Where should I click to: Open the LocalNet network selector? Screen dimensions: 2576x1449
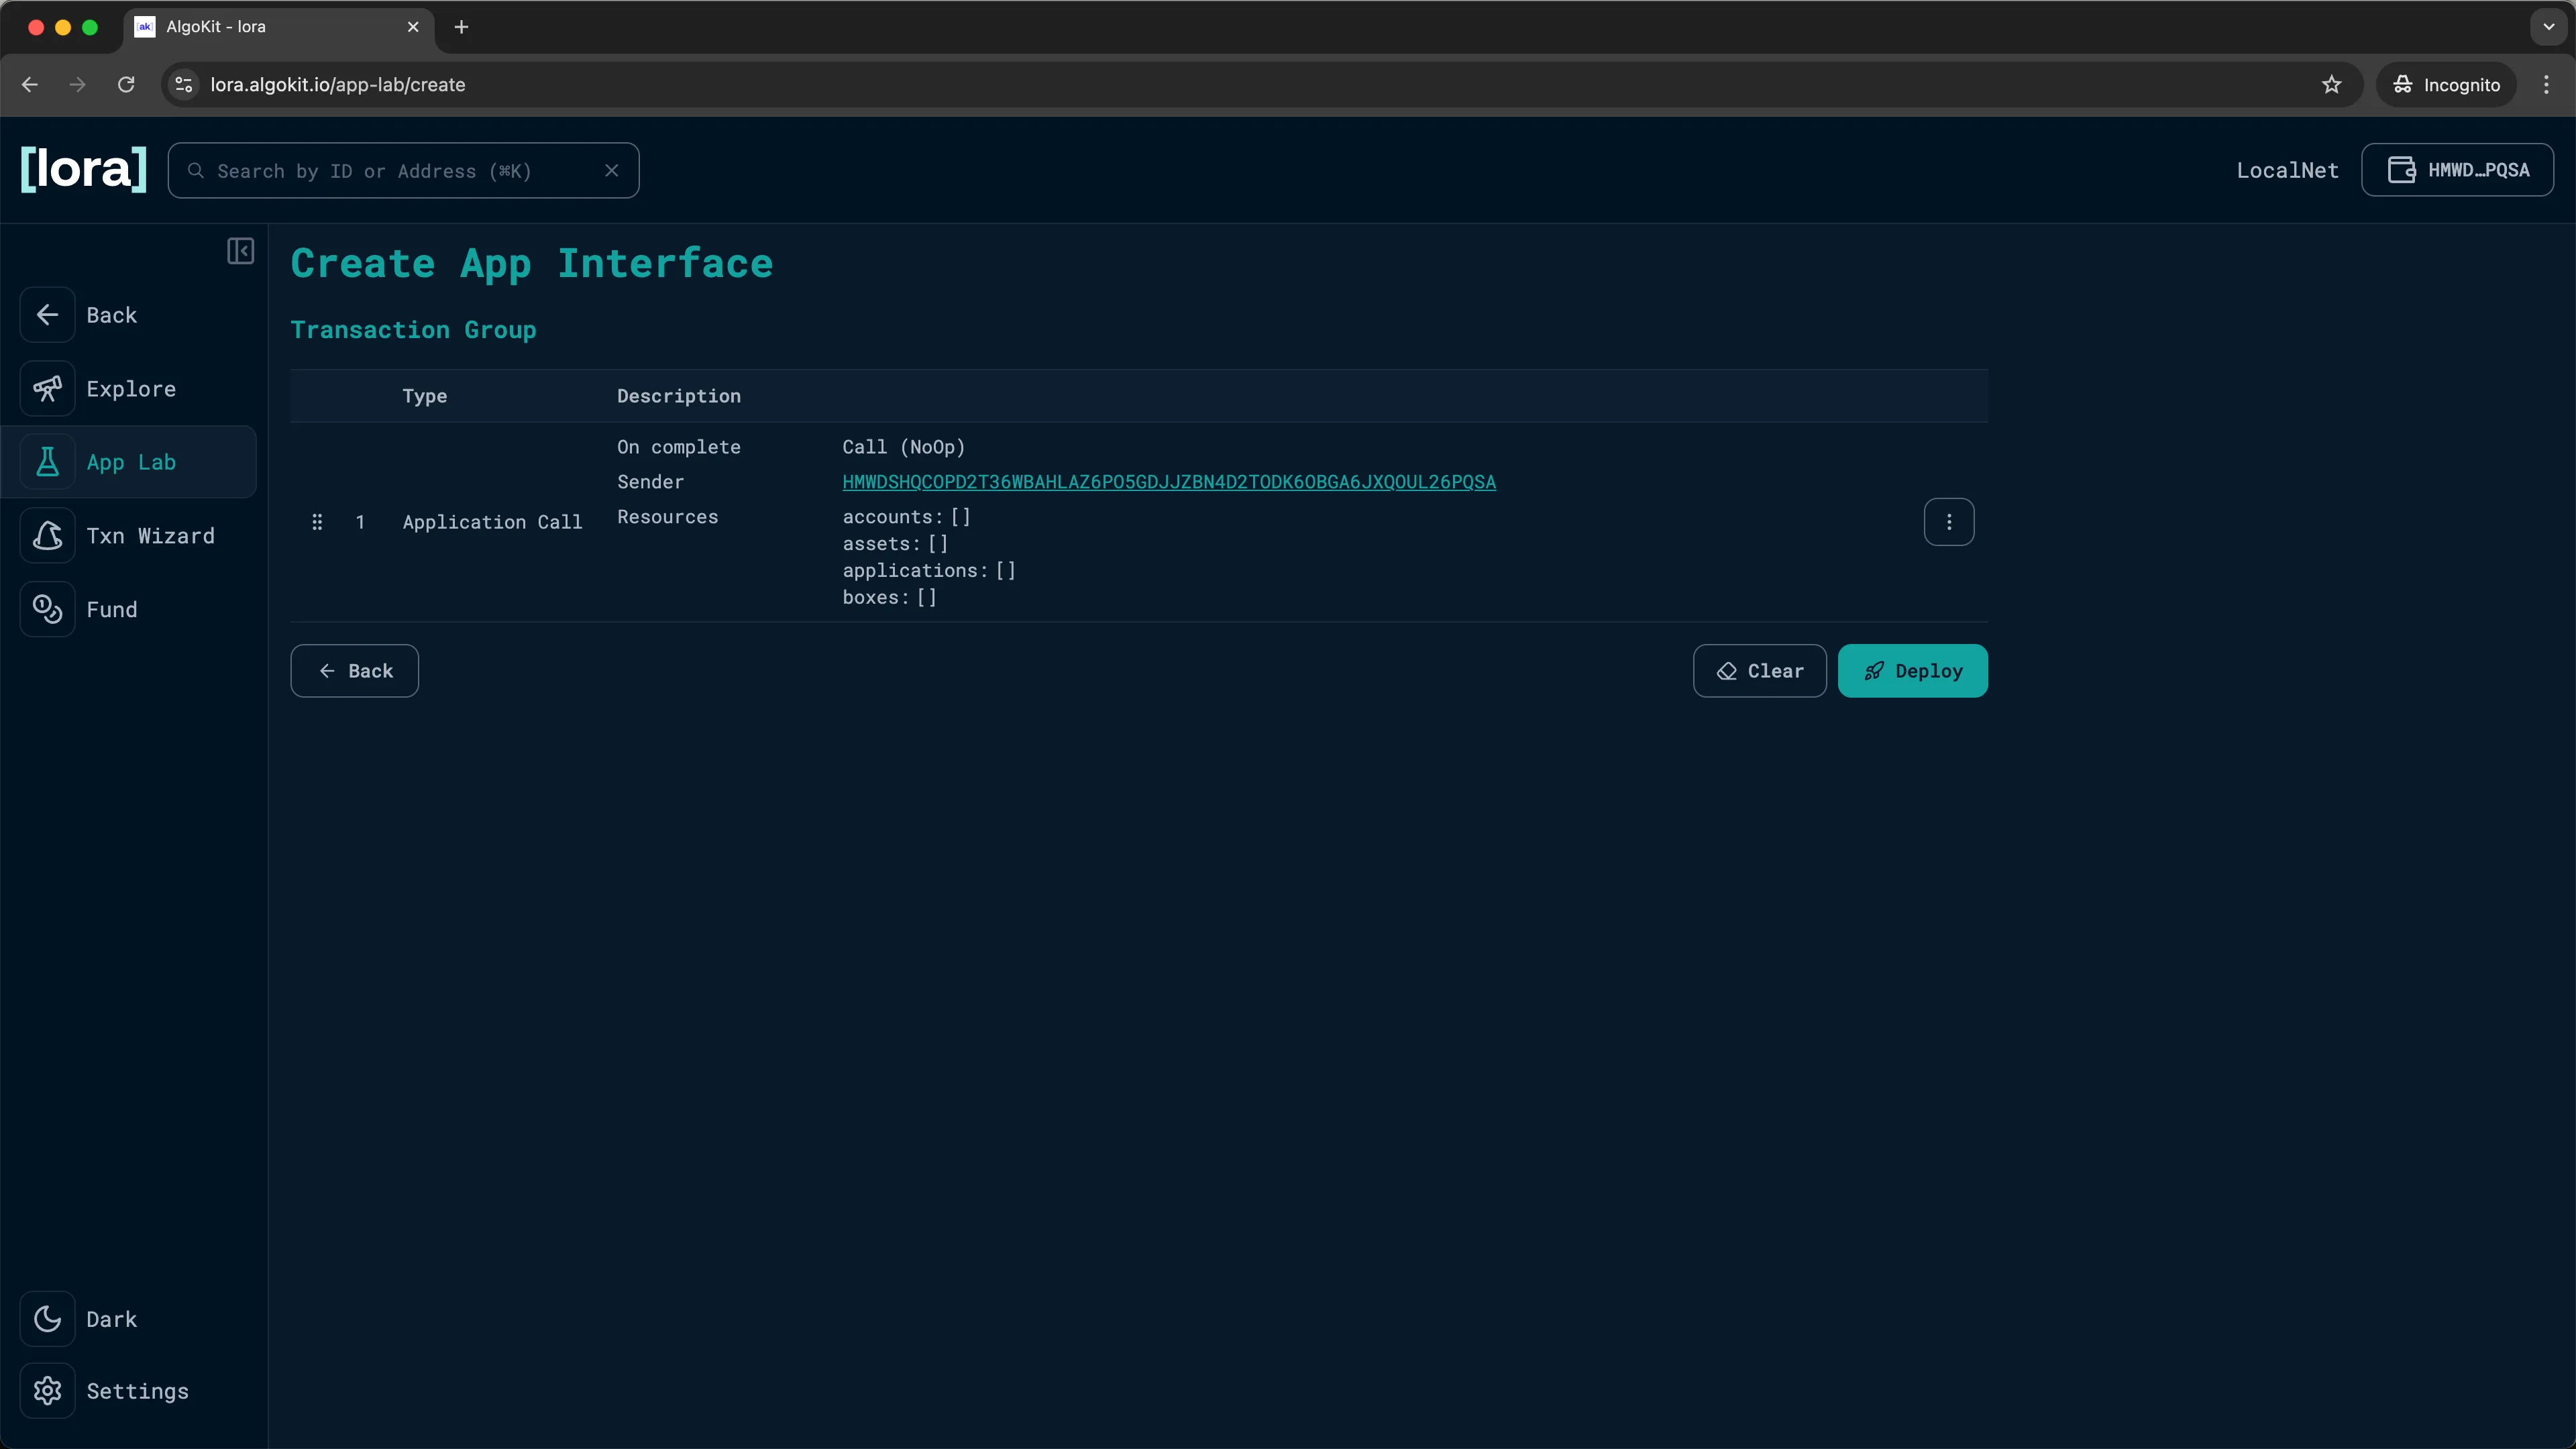click(x=2287, y=170)
